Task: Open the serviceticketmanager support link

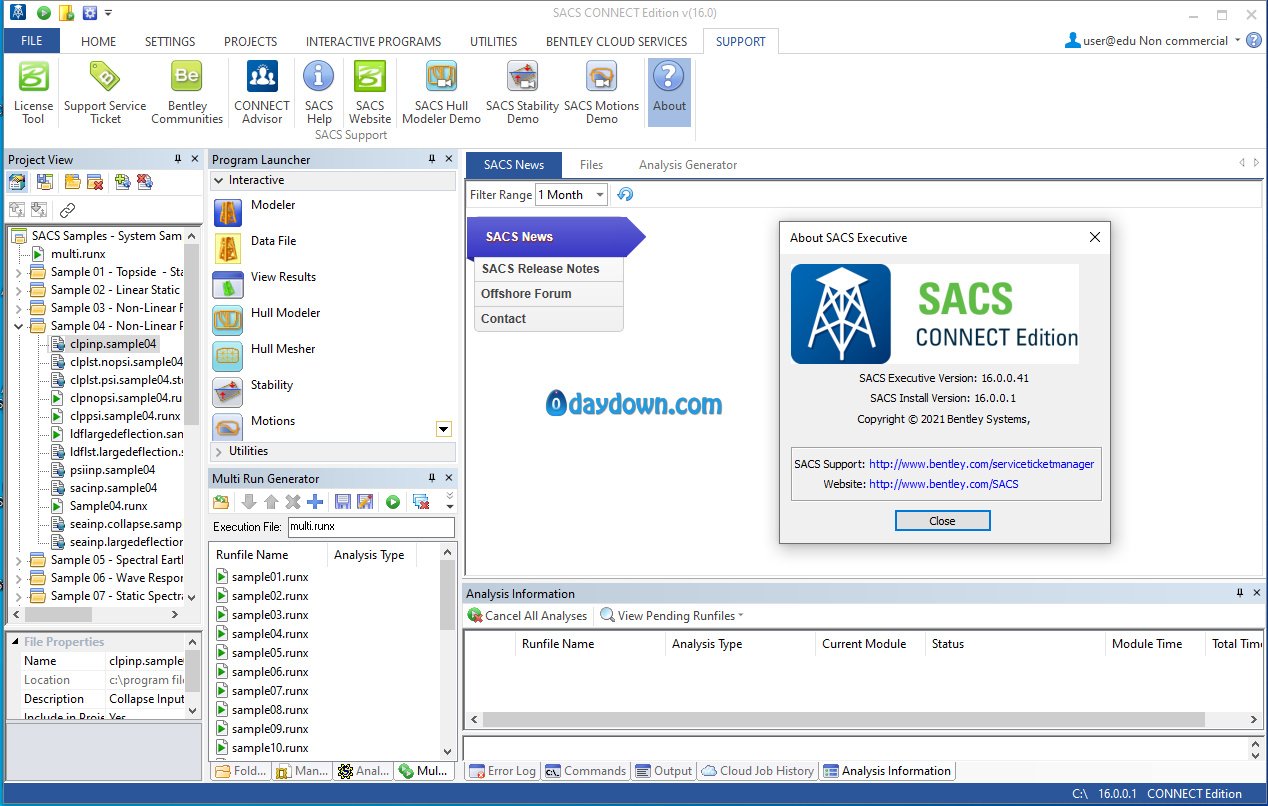Action: (x=981, y=464)
